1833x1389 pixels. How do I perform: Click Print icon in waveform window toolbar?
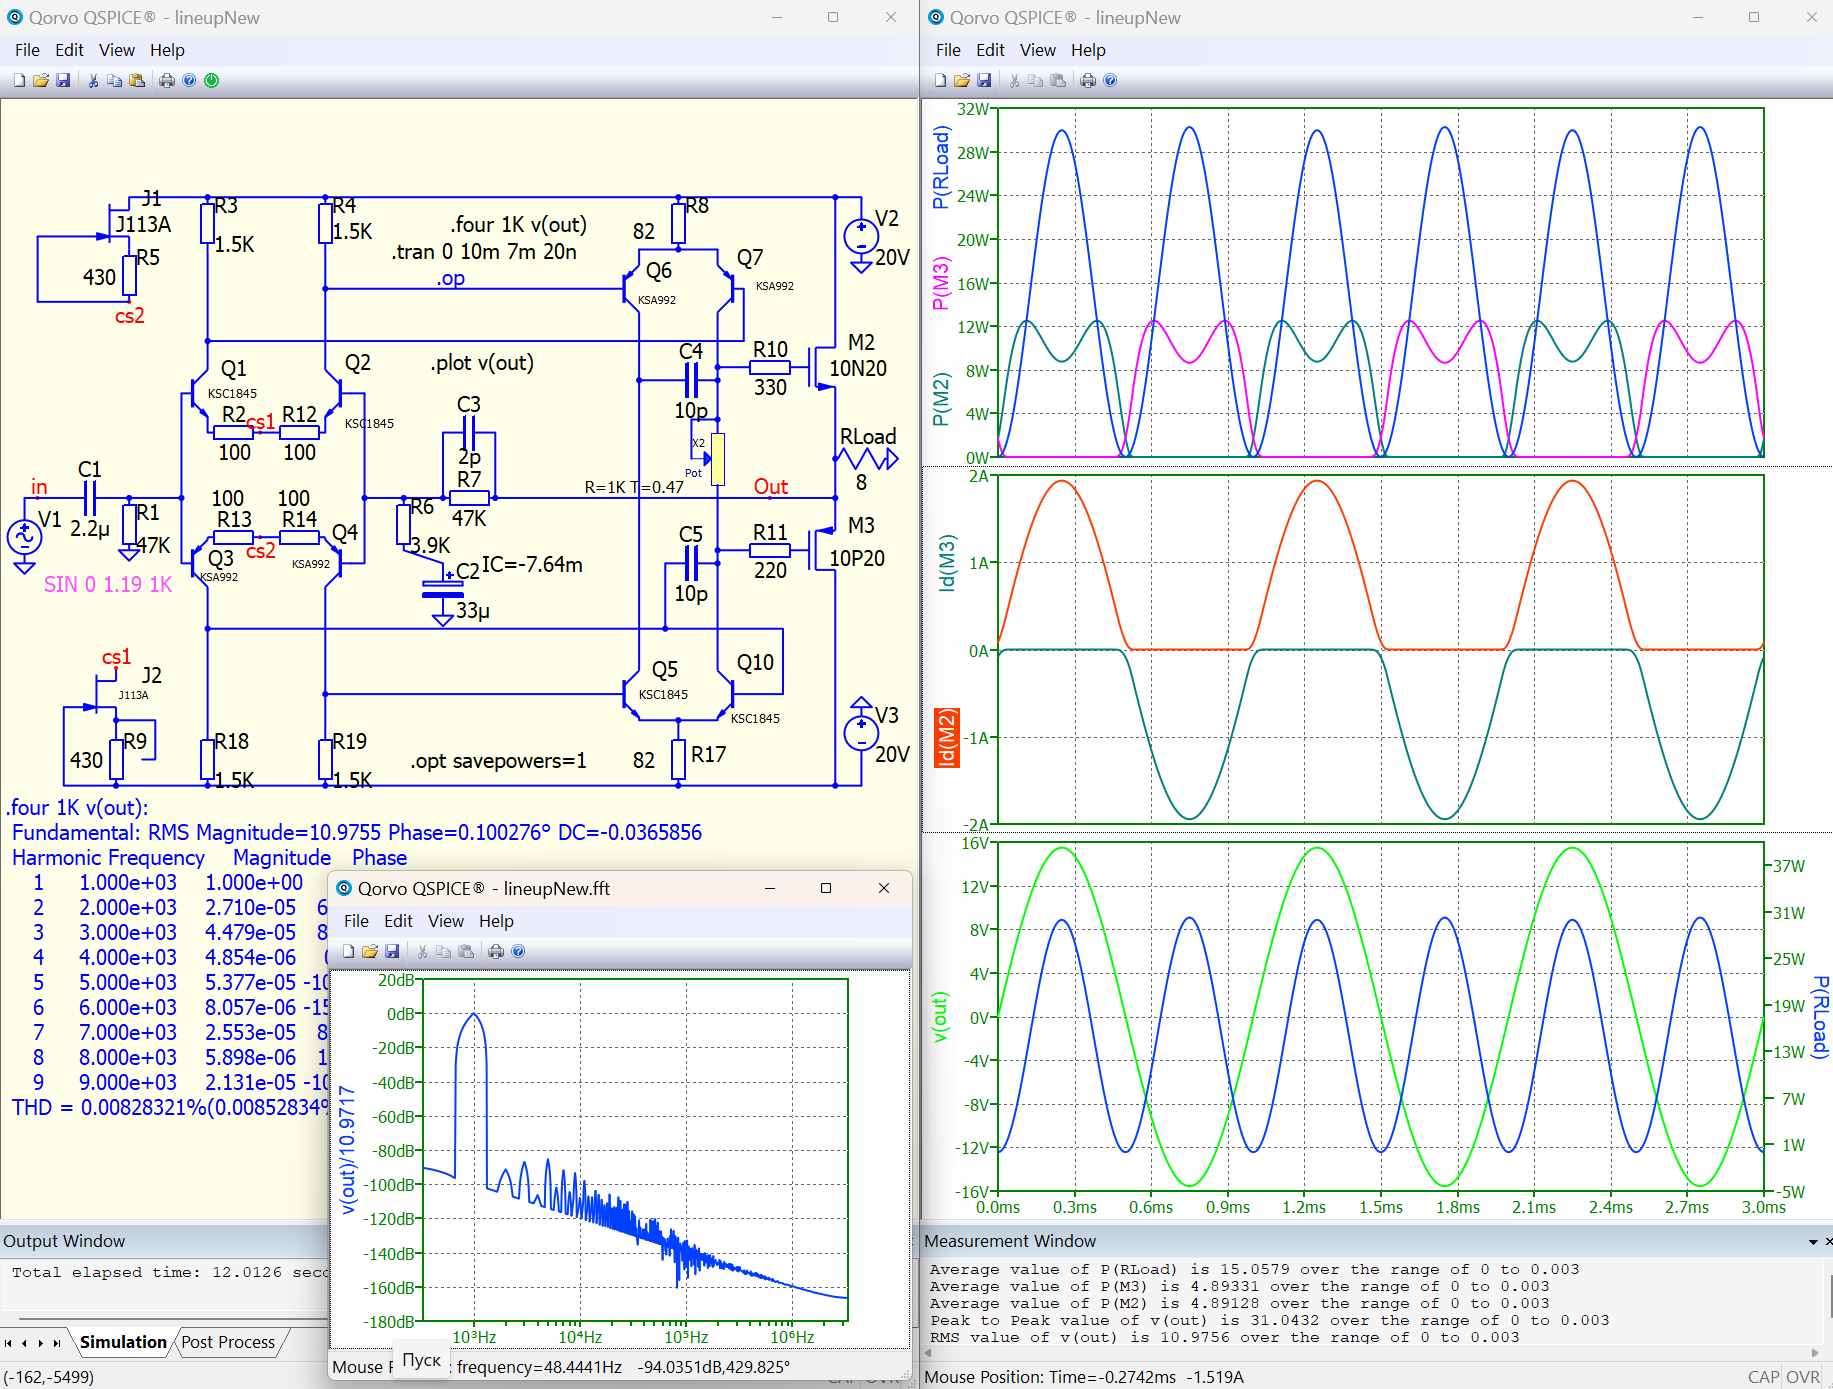[1088, 81]
